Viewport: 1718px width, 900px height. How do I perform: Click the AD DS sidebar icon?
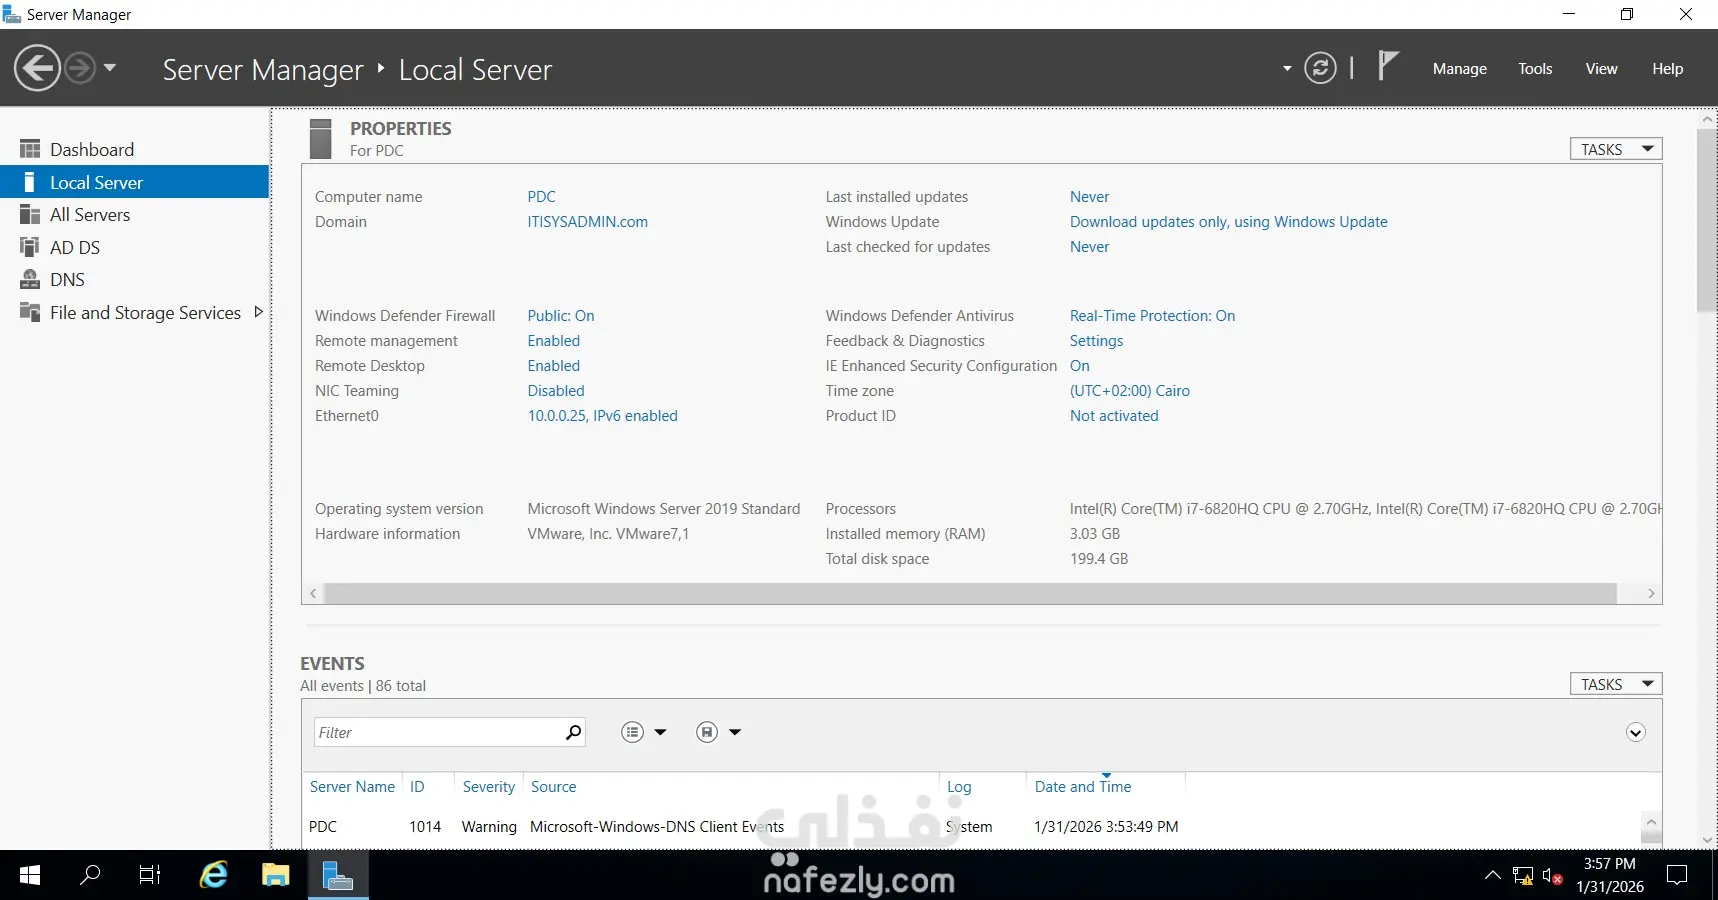click(x=30, y=247)
